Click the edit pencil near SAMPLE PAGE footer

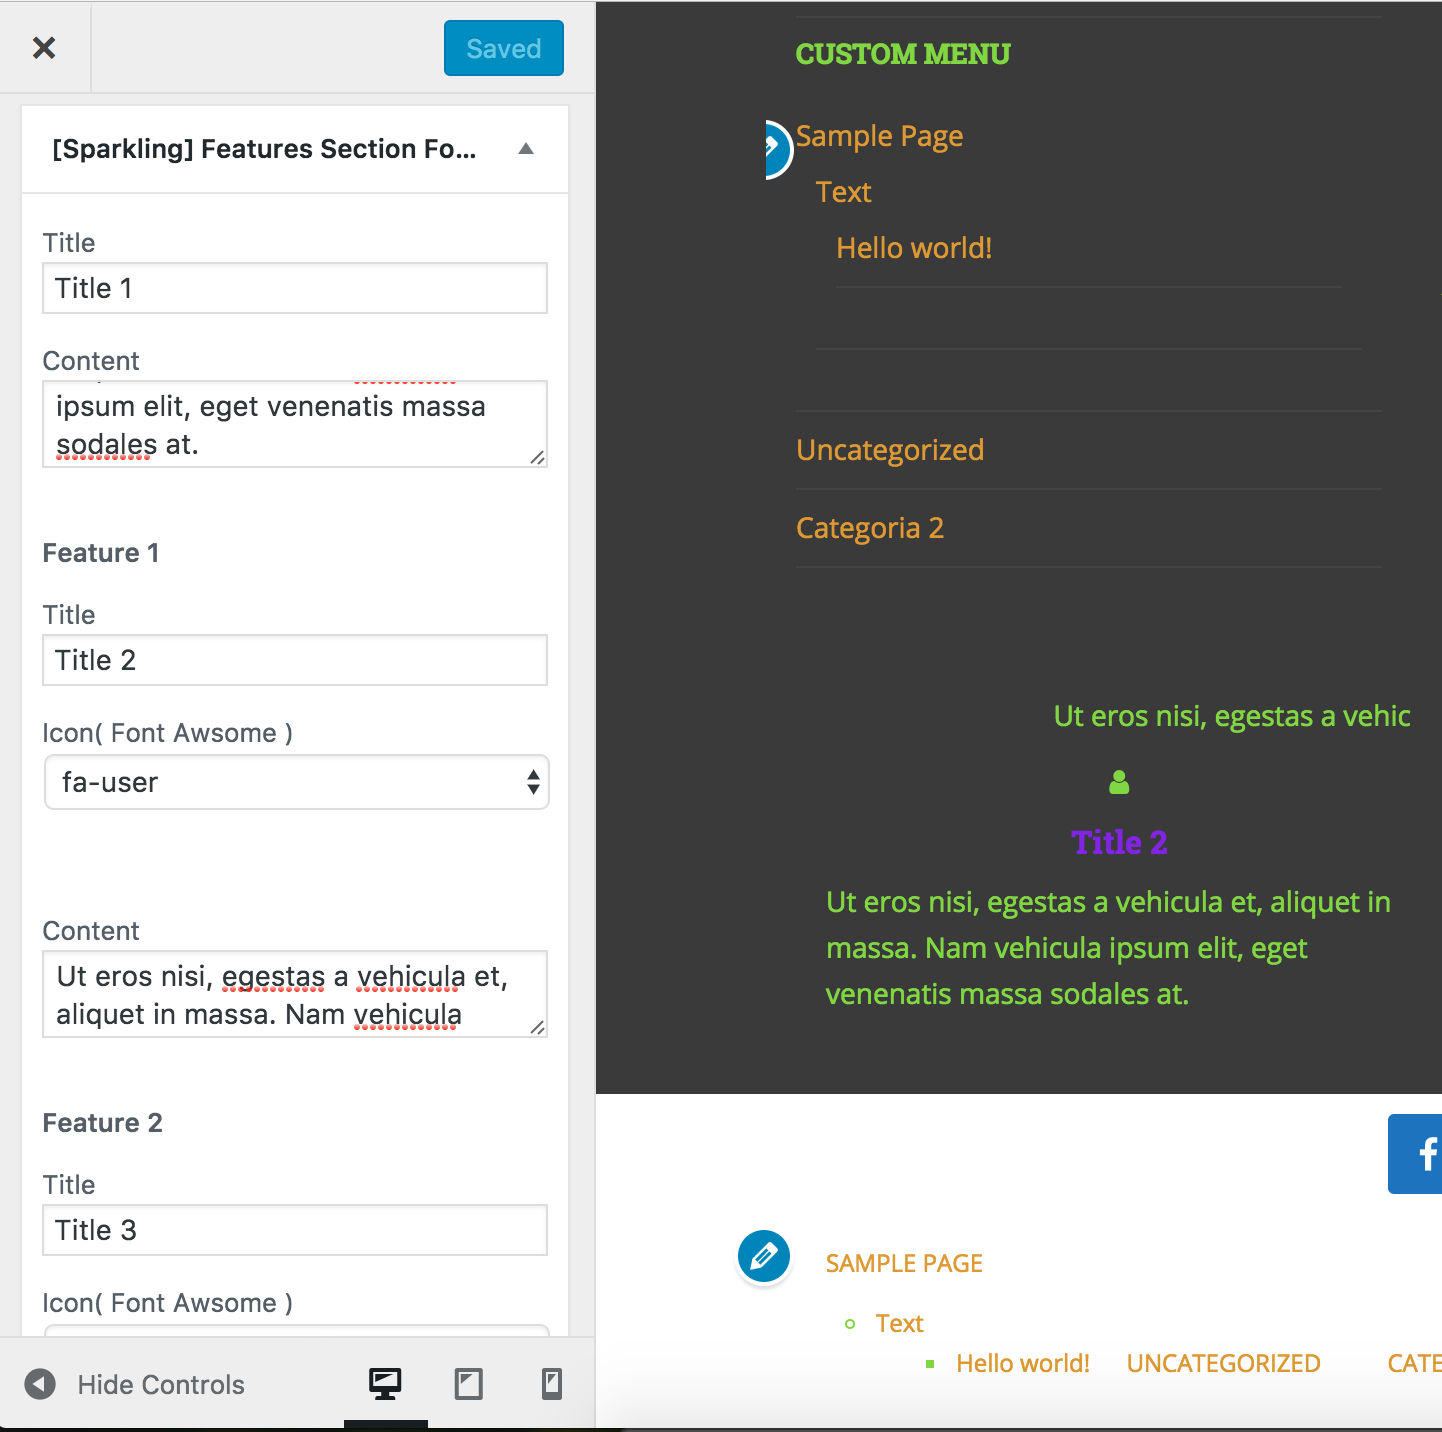[763, 1257]
